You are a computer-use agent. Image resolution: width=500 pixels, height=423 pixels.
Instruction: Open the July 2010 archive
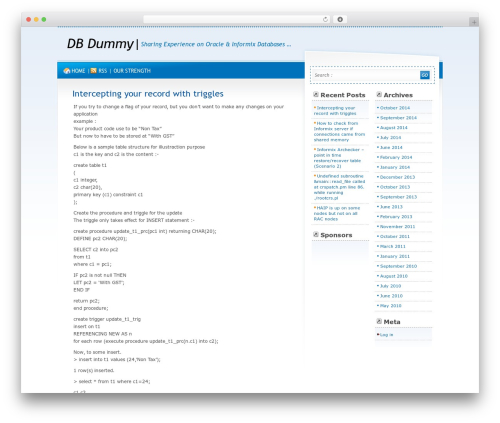pos(391,286)
